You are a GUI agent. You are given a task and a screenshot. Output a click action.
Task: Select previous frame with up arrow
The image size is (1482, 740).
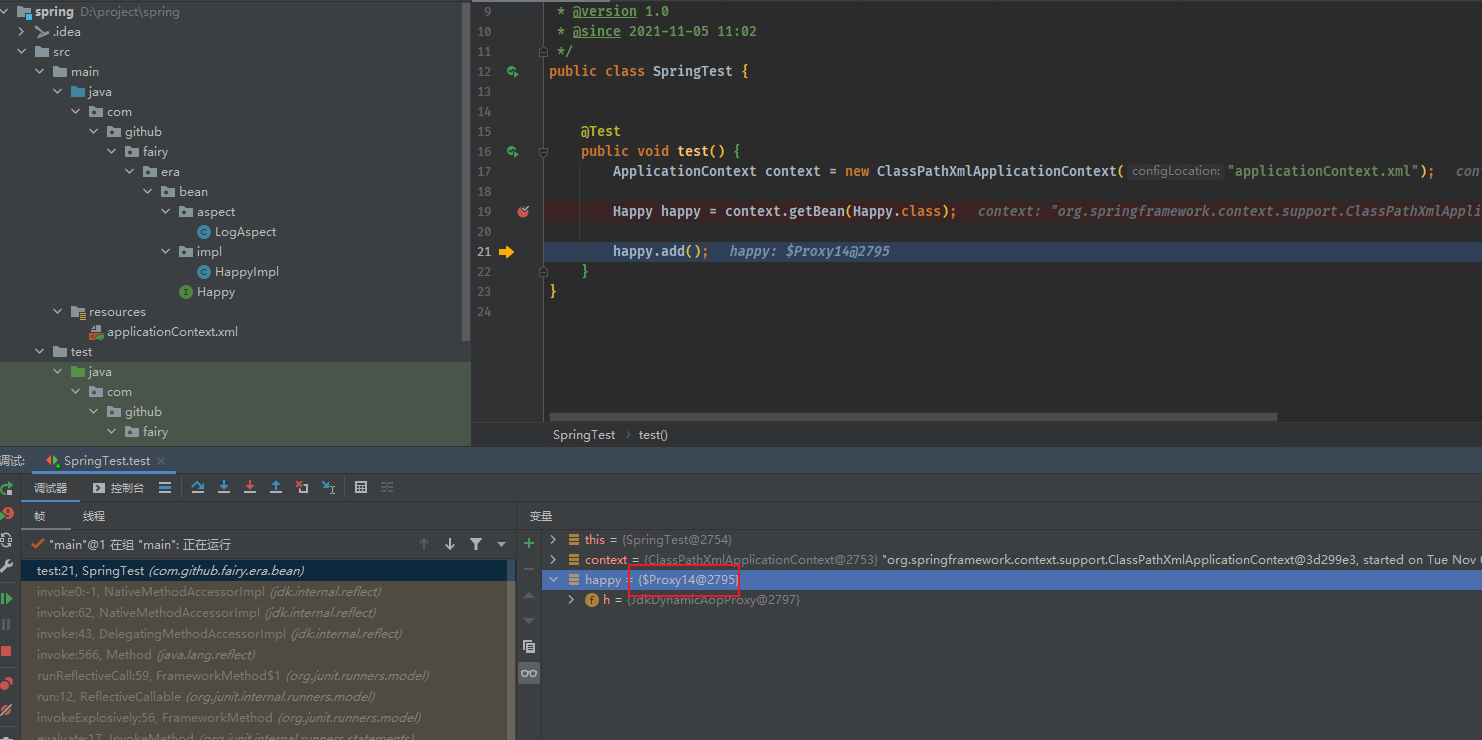424,544
